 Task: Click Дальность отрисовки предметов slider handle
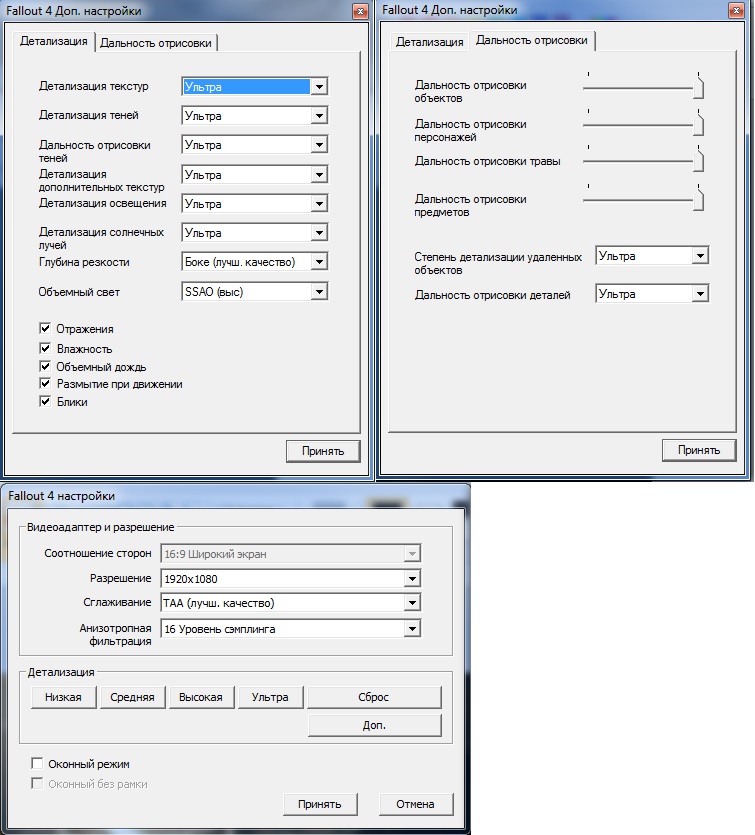point(698,200)
